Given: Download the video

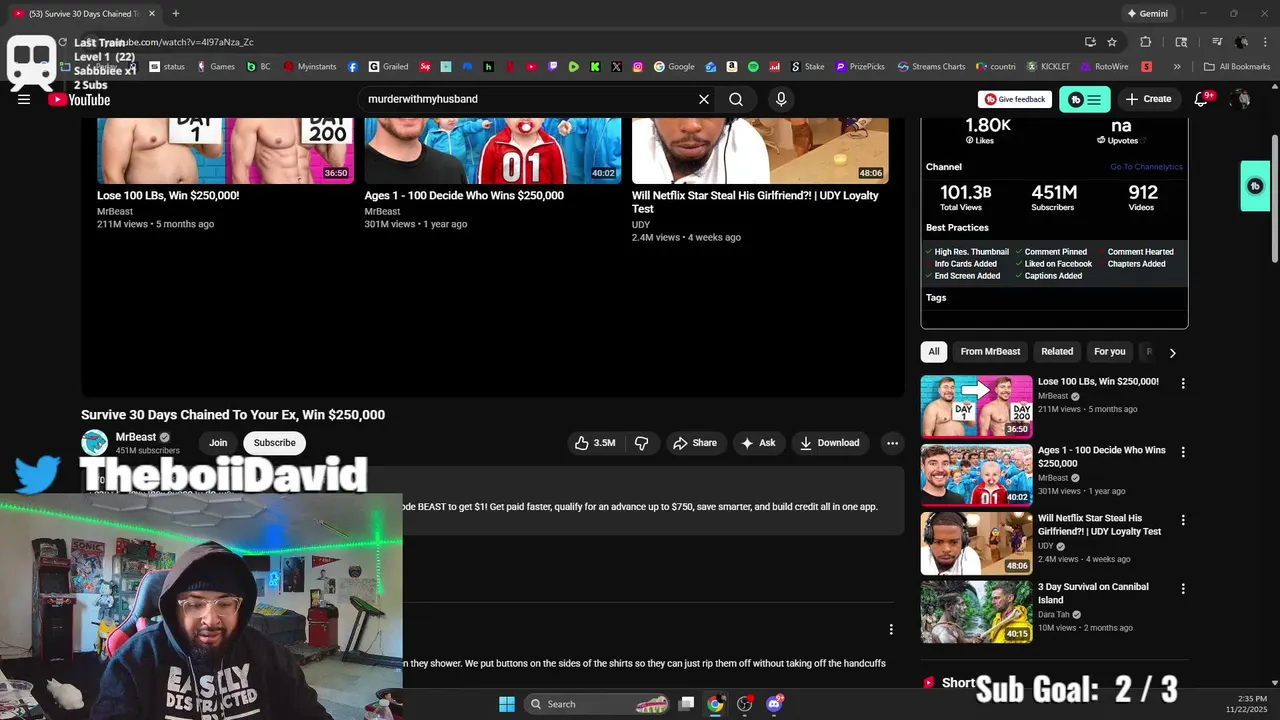Looking at the screenshot, I should click(x=829, y=443).
